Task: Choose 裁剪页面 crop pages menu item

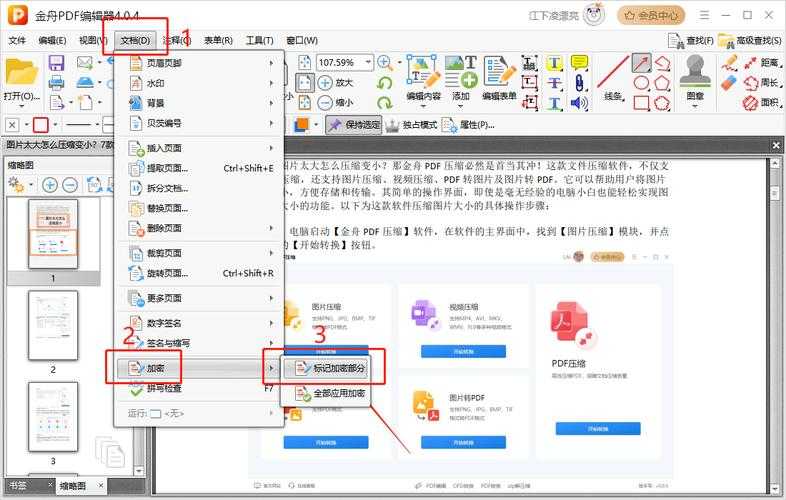Action: (200, 253)
